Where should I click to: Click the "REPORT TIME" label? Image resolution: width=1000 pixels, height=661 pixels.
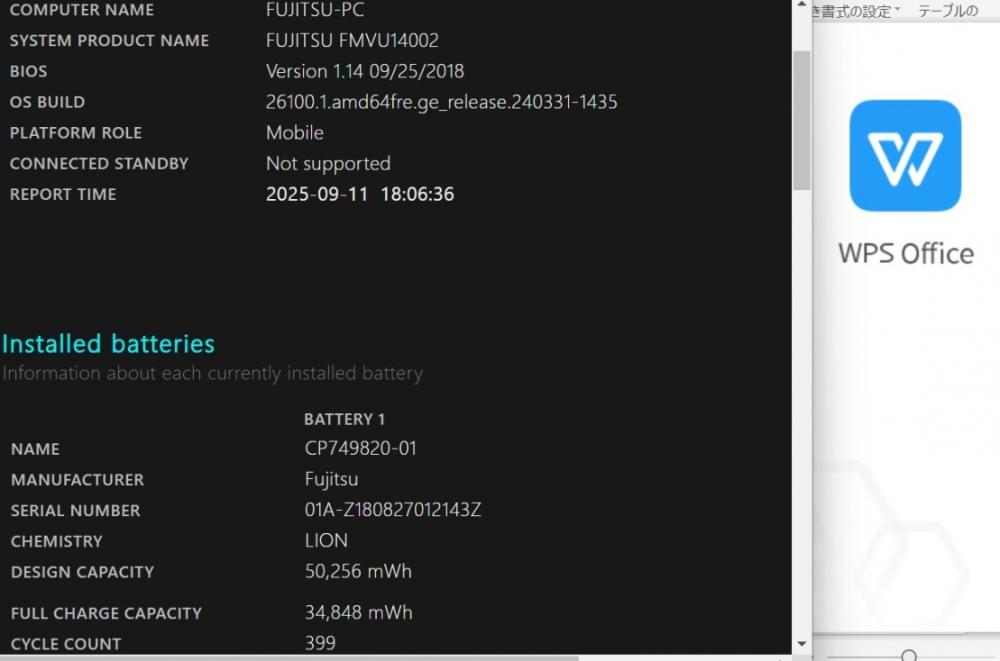[62, 194]
